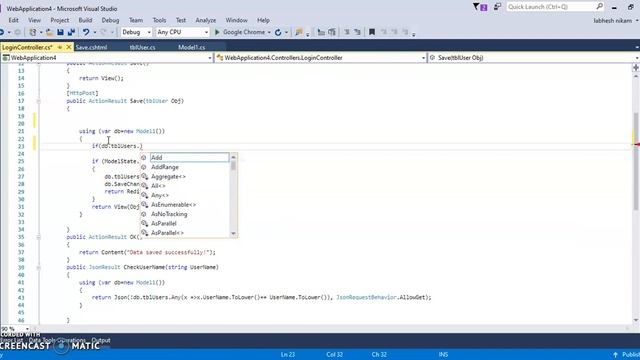Click the Navigate Backward arrow icon

click(2, 32)
